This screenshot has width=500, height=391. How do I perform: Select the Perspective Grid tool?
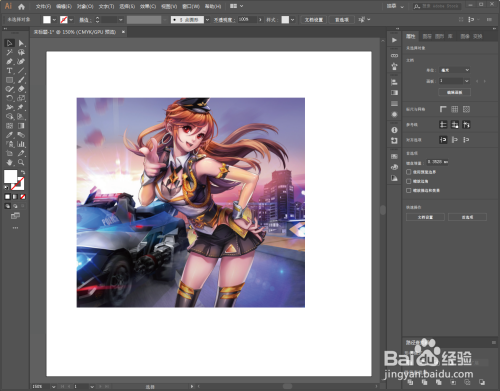(21, 117)
